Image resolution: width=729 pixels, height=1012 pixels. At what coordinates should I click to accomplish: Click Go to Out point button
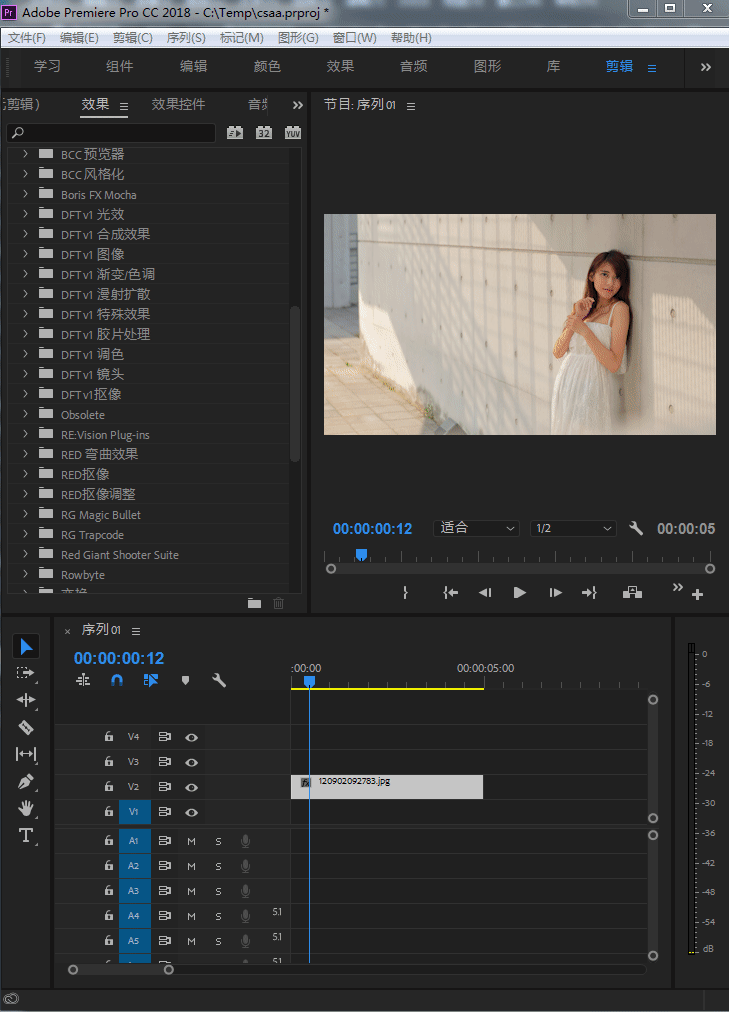point(589,592)
